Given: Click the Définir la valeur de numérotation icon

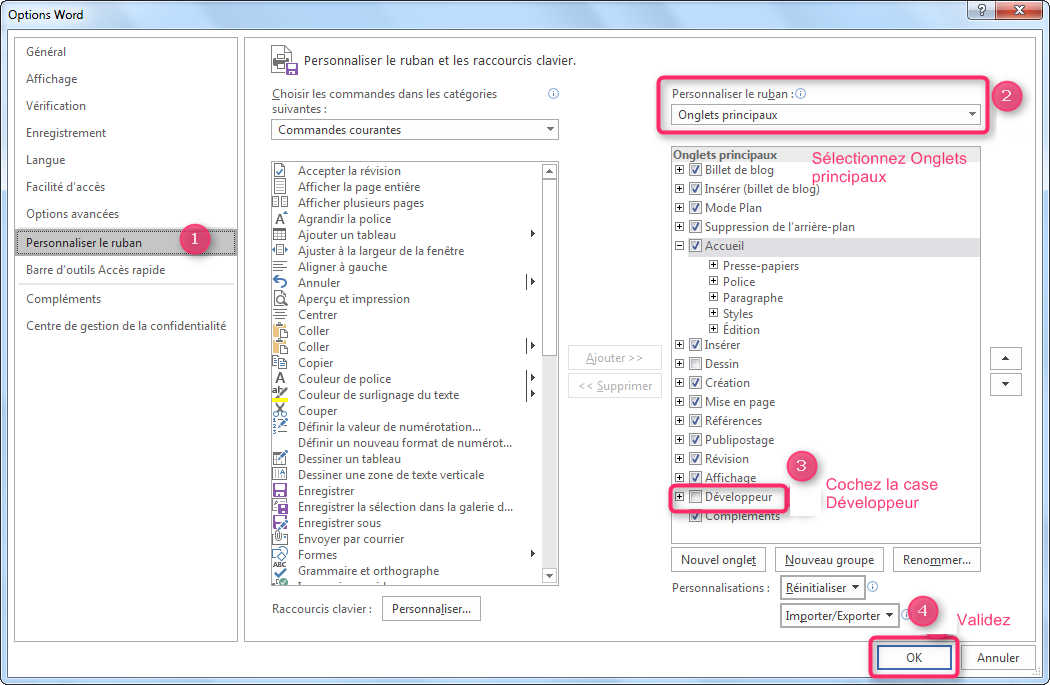Looking at the screenshot, I should [280, 427].
